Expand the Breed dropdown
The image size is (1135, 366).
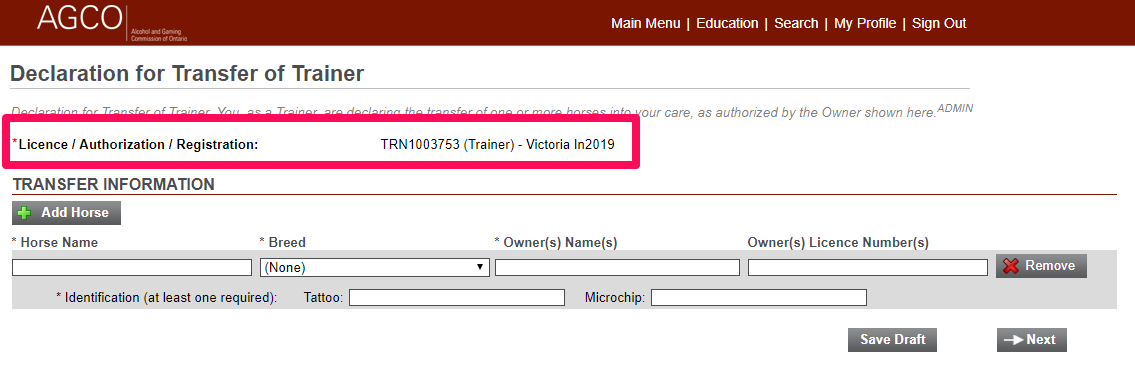375,268
